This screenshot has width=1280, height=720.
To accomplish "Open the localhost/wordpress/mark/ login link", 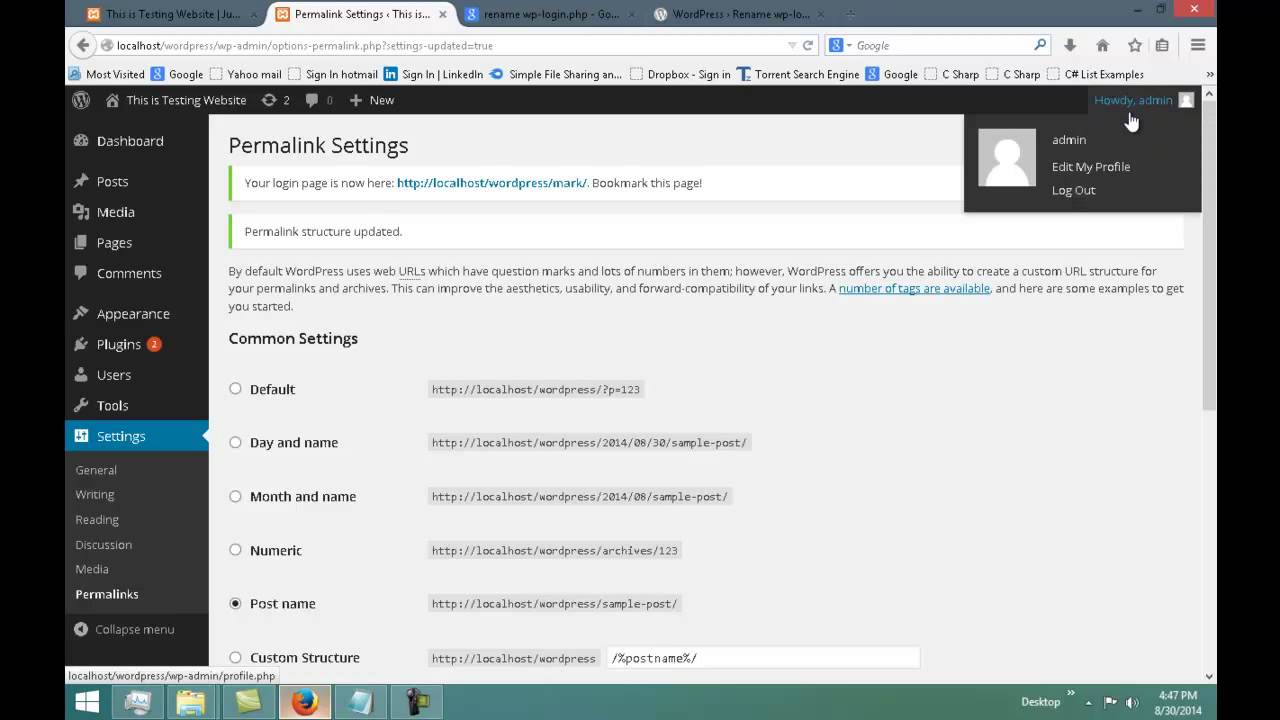I will coord(492,183).
